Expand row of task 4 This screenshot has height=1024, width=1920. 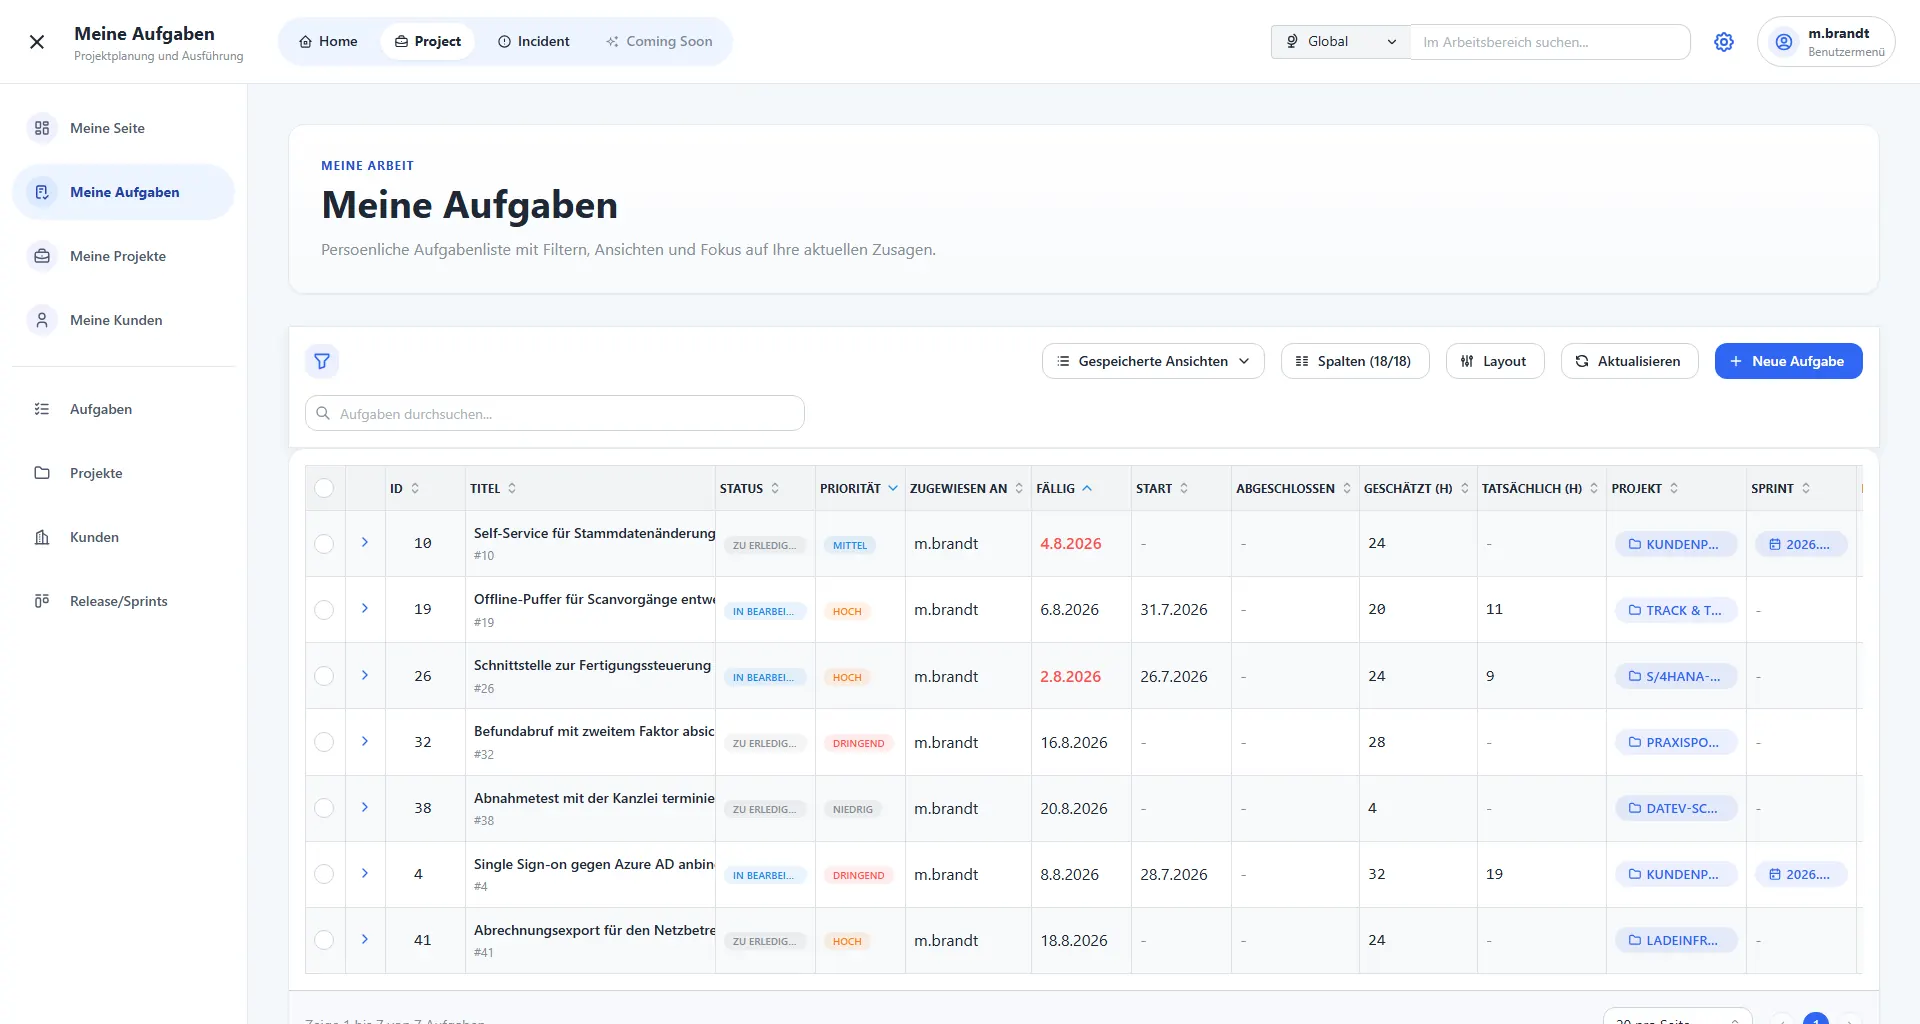click(365, 873)
